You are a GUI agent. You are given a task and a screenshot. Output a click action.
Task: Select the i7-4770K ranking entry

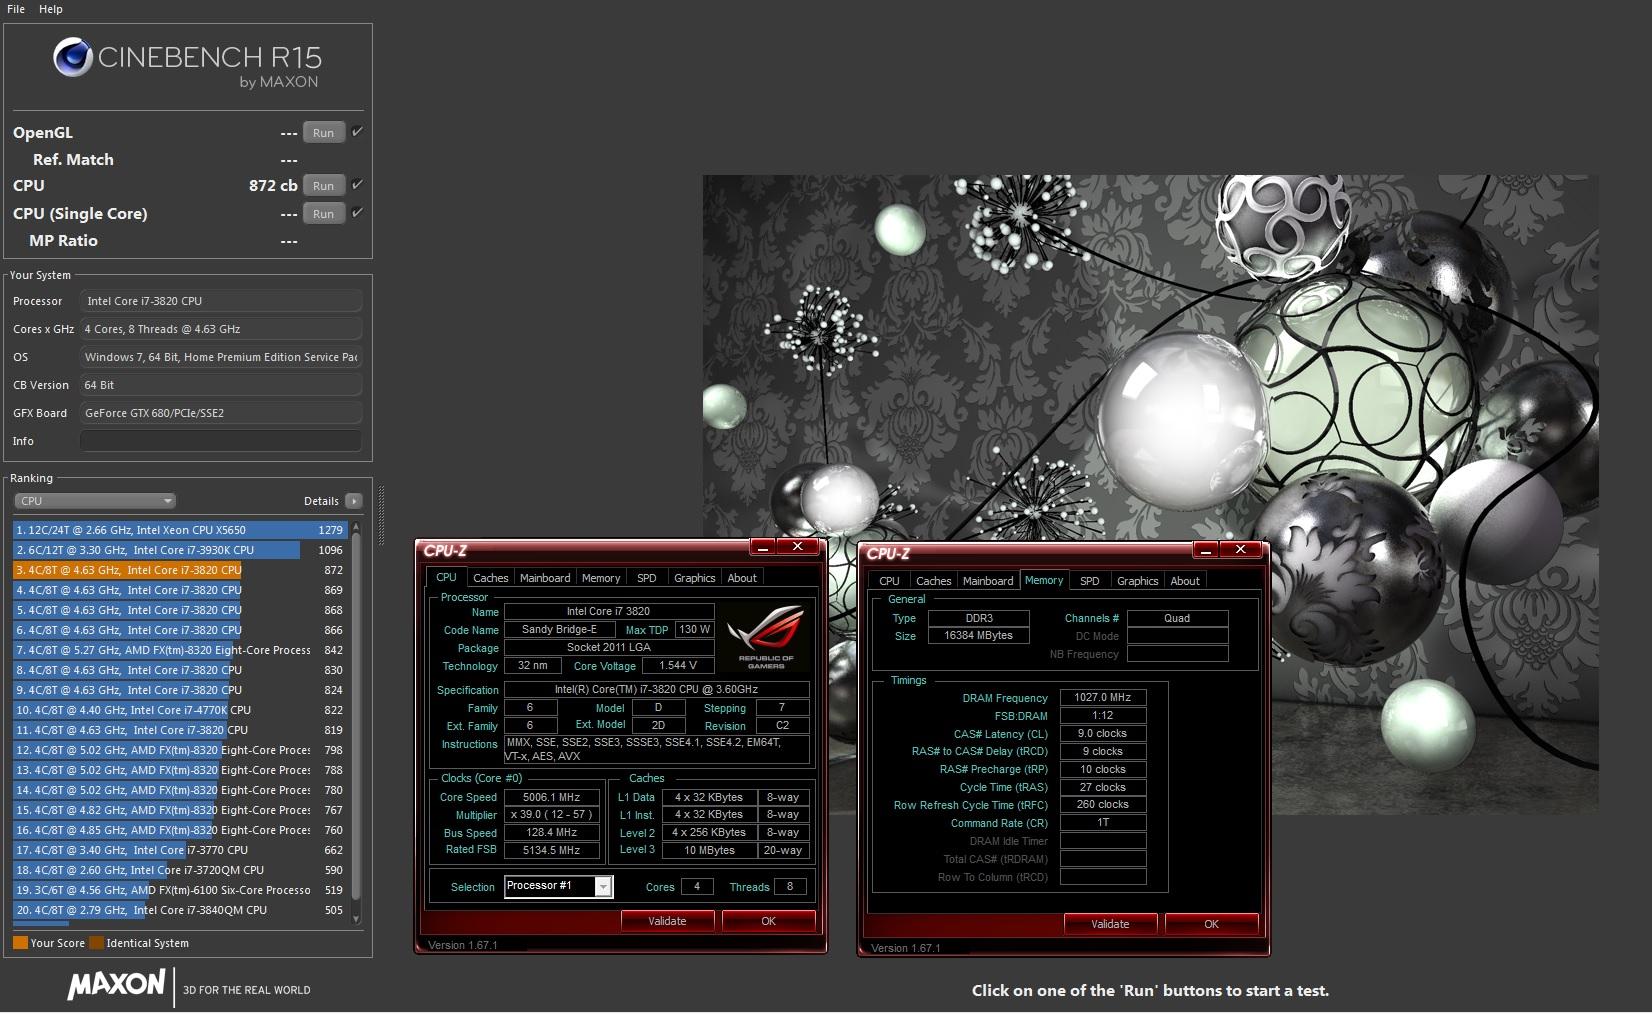(x=180, y=710)
